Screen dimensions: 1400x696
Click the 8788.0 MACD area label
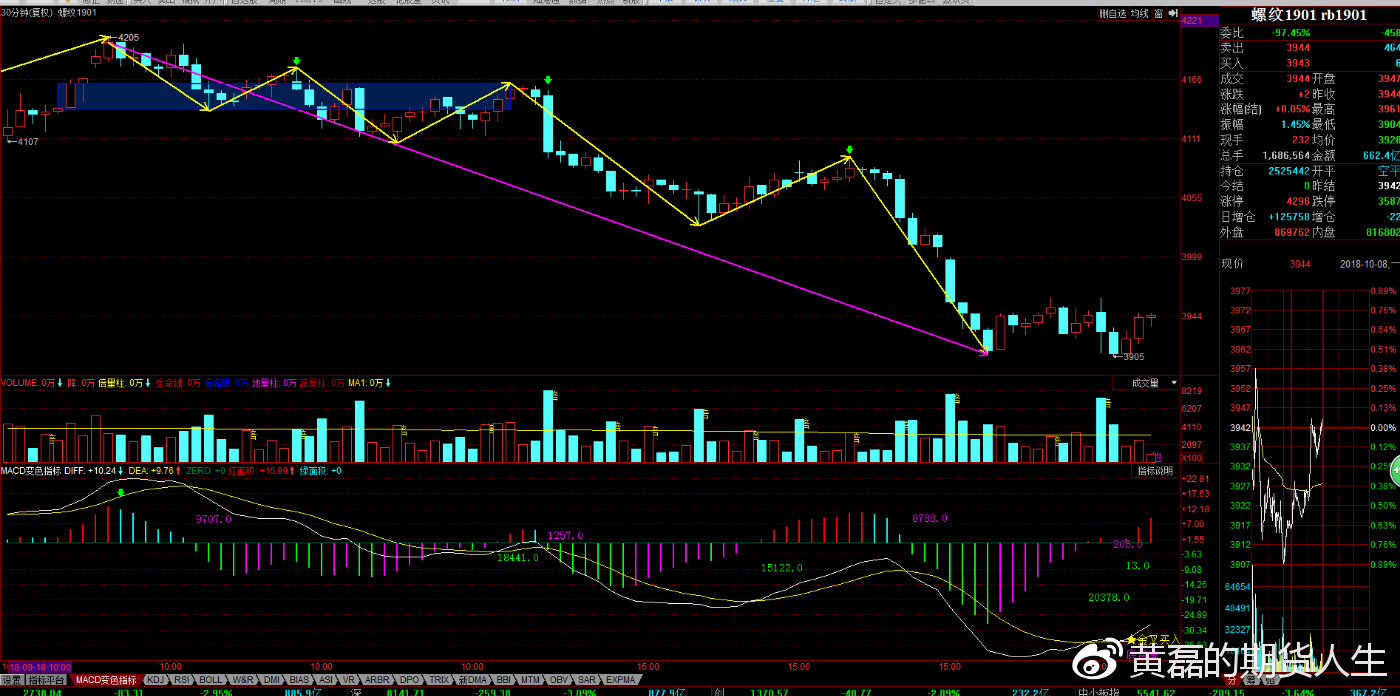pos(929,518)
